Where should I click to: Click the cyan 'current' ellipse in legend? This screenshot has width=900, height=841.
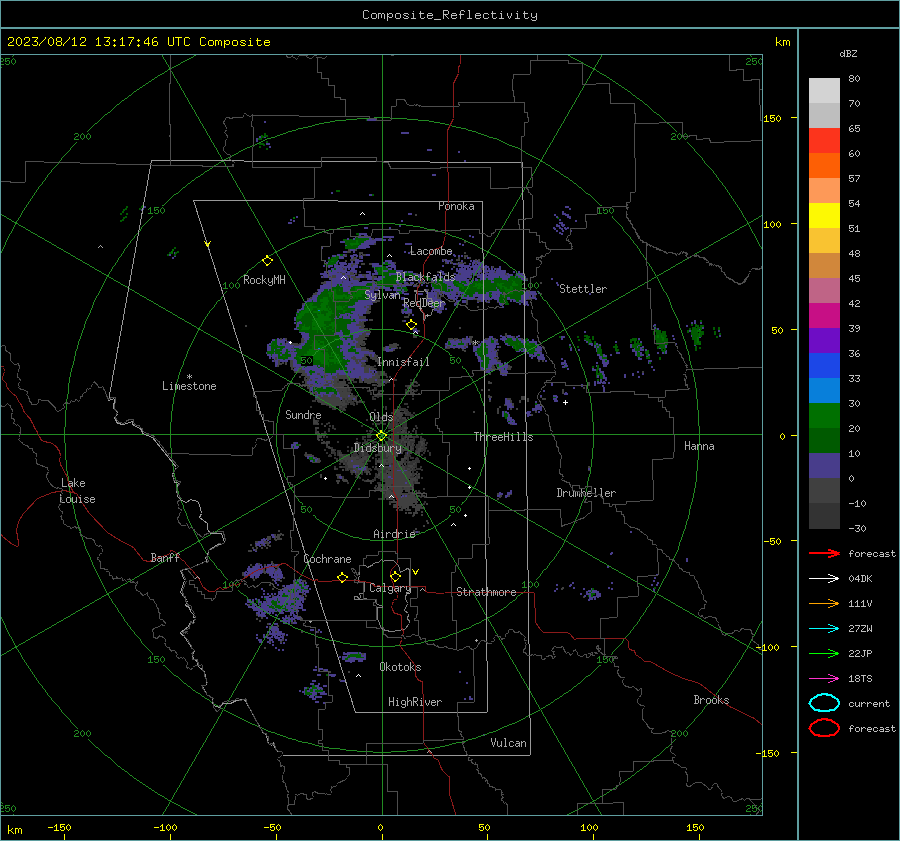click(x=824, y=703)
